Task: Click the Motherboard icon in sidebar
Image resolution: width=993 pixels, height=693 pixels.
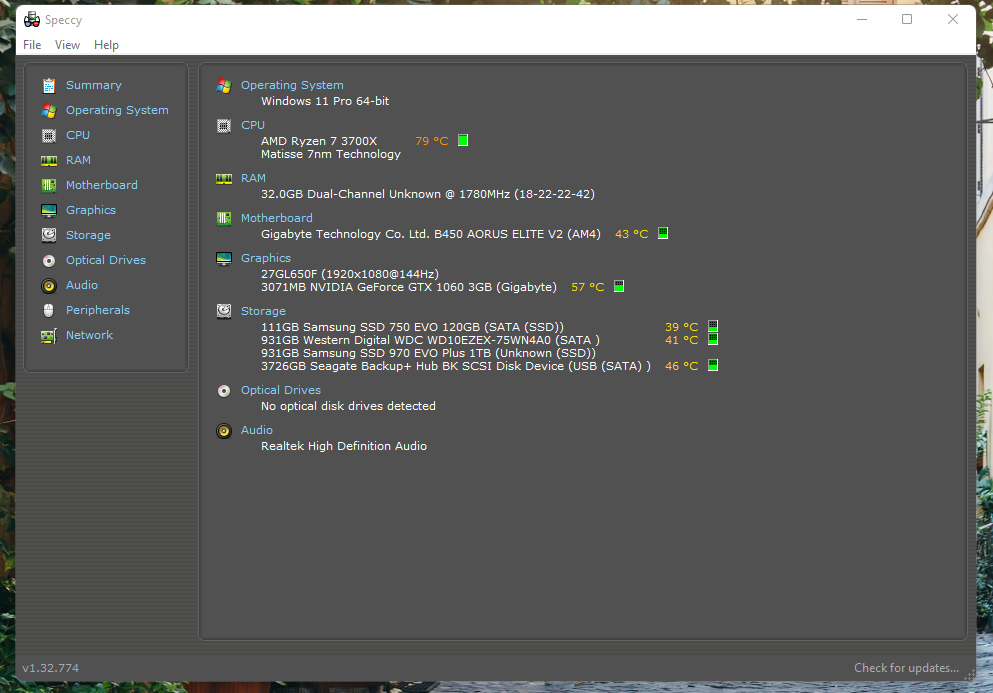Action: coord(49,185)
